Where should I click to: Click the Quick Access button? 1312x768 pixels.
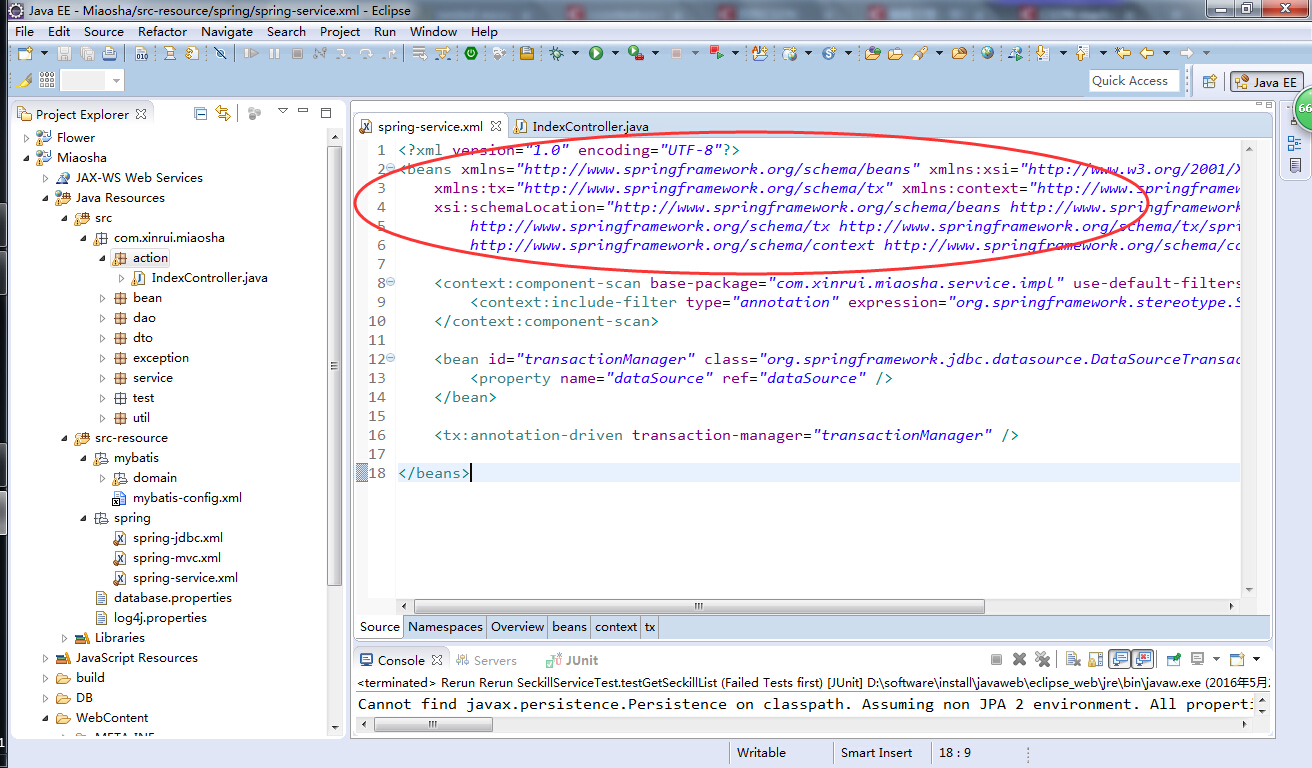[1133, 80]
